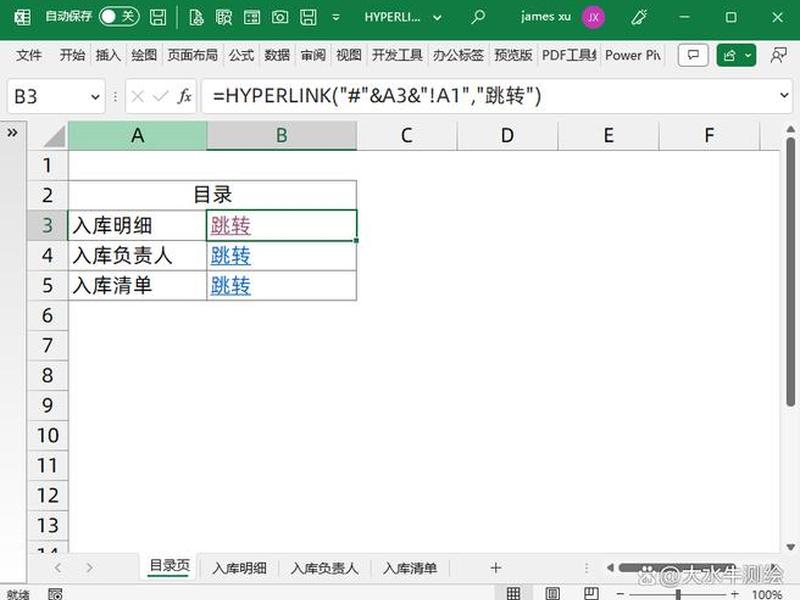Open the 开发工具 ribbon tab

(397, 55)
